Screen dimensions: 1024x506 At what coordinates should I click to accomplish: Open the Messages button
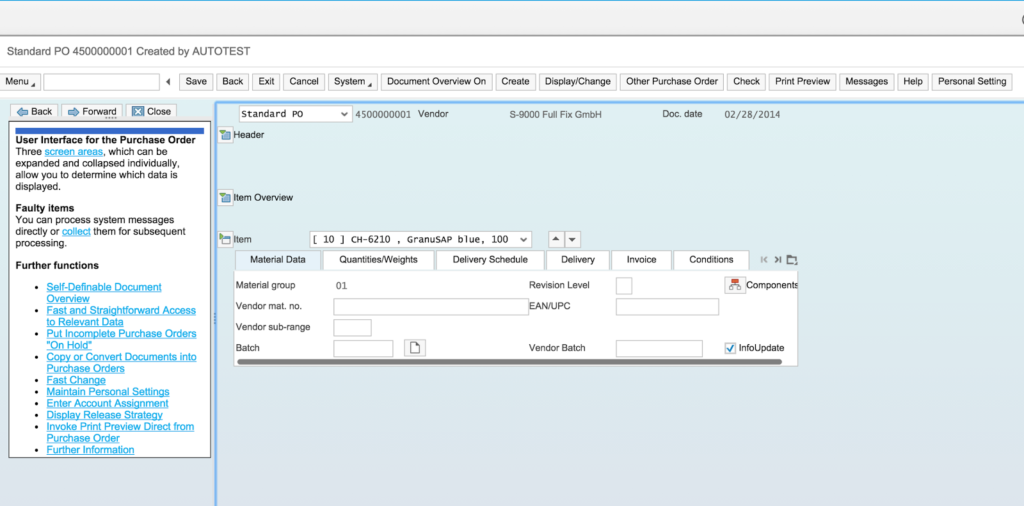coord(866,82)
